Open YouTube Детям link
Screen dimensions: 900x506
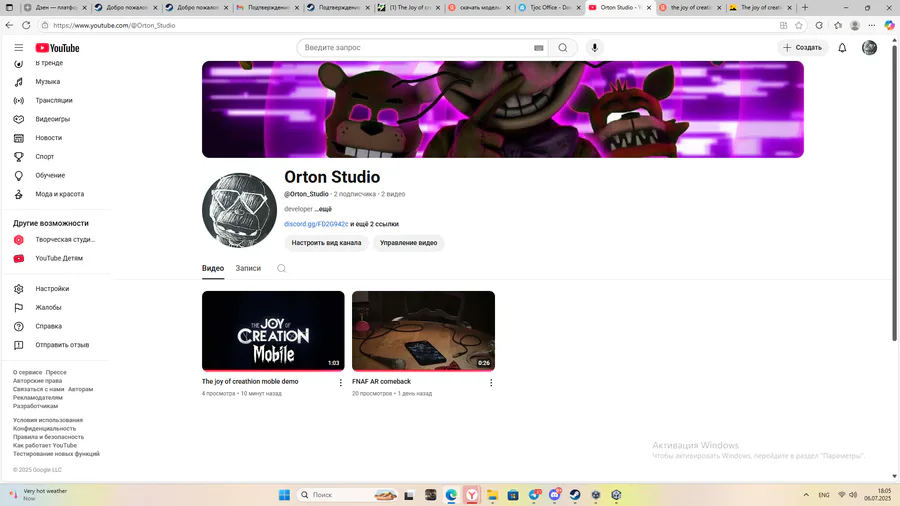click(x=57, y=258)
